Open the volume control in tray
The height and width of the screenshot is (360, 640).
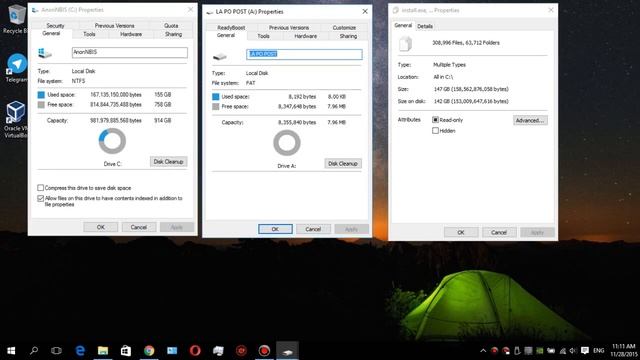[x=573, y=351]
